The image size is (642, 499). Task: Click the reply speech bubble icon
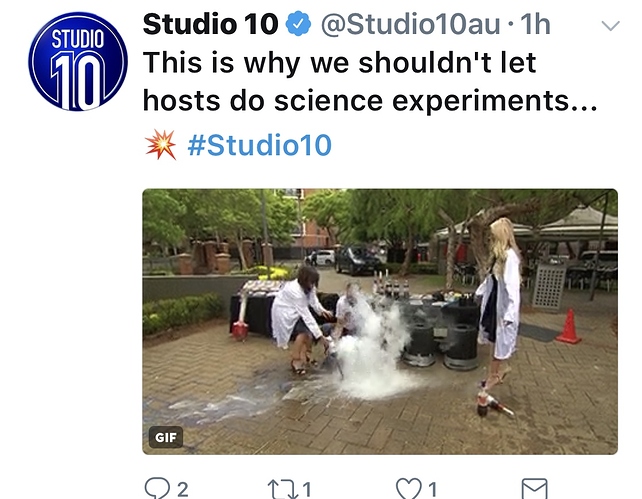click(157, 488)
